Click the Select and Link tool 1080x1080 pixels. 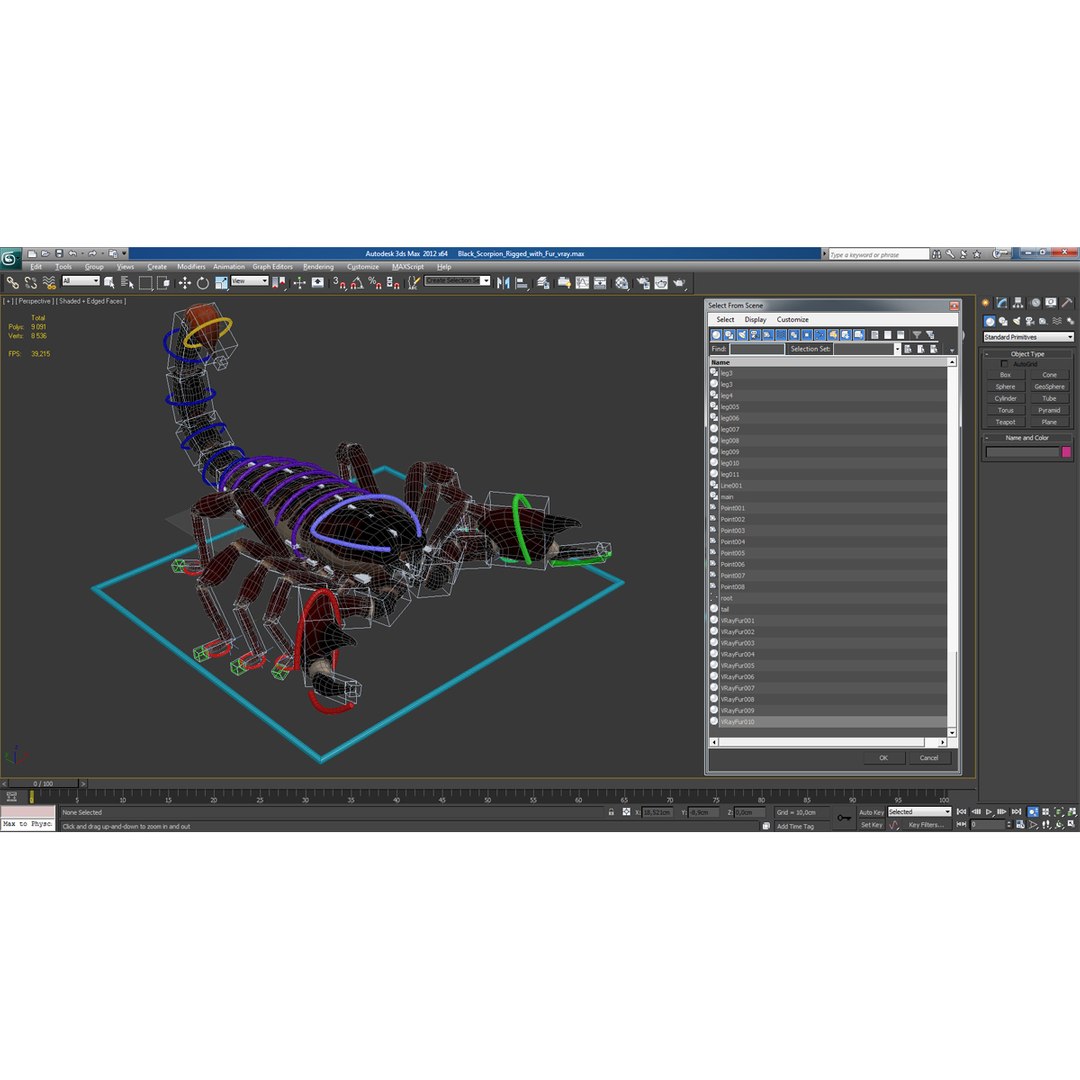pyautogui.click(x=12, y=282)
